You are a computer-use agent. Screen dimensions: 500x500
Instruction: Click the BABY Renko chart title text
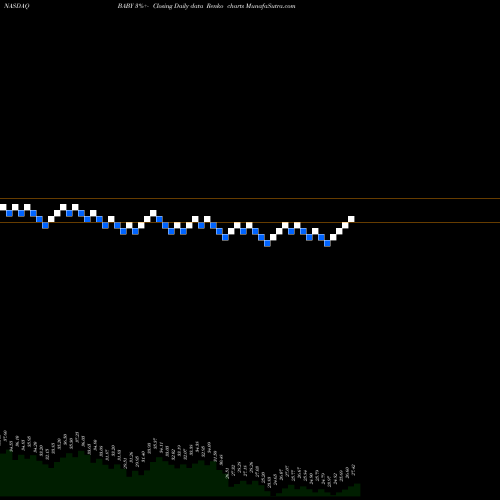click(x=206, y=6)
